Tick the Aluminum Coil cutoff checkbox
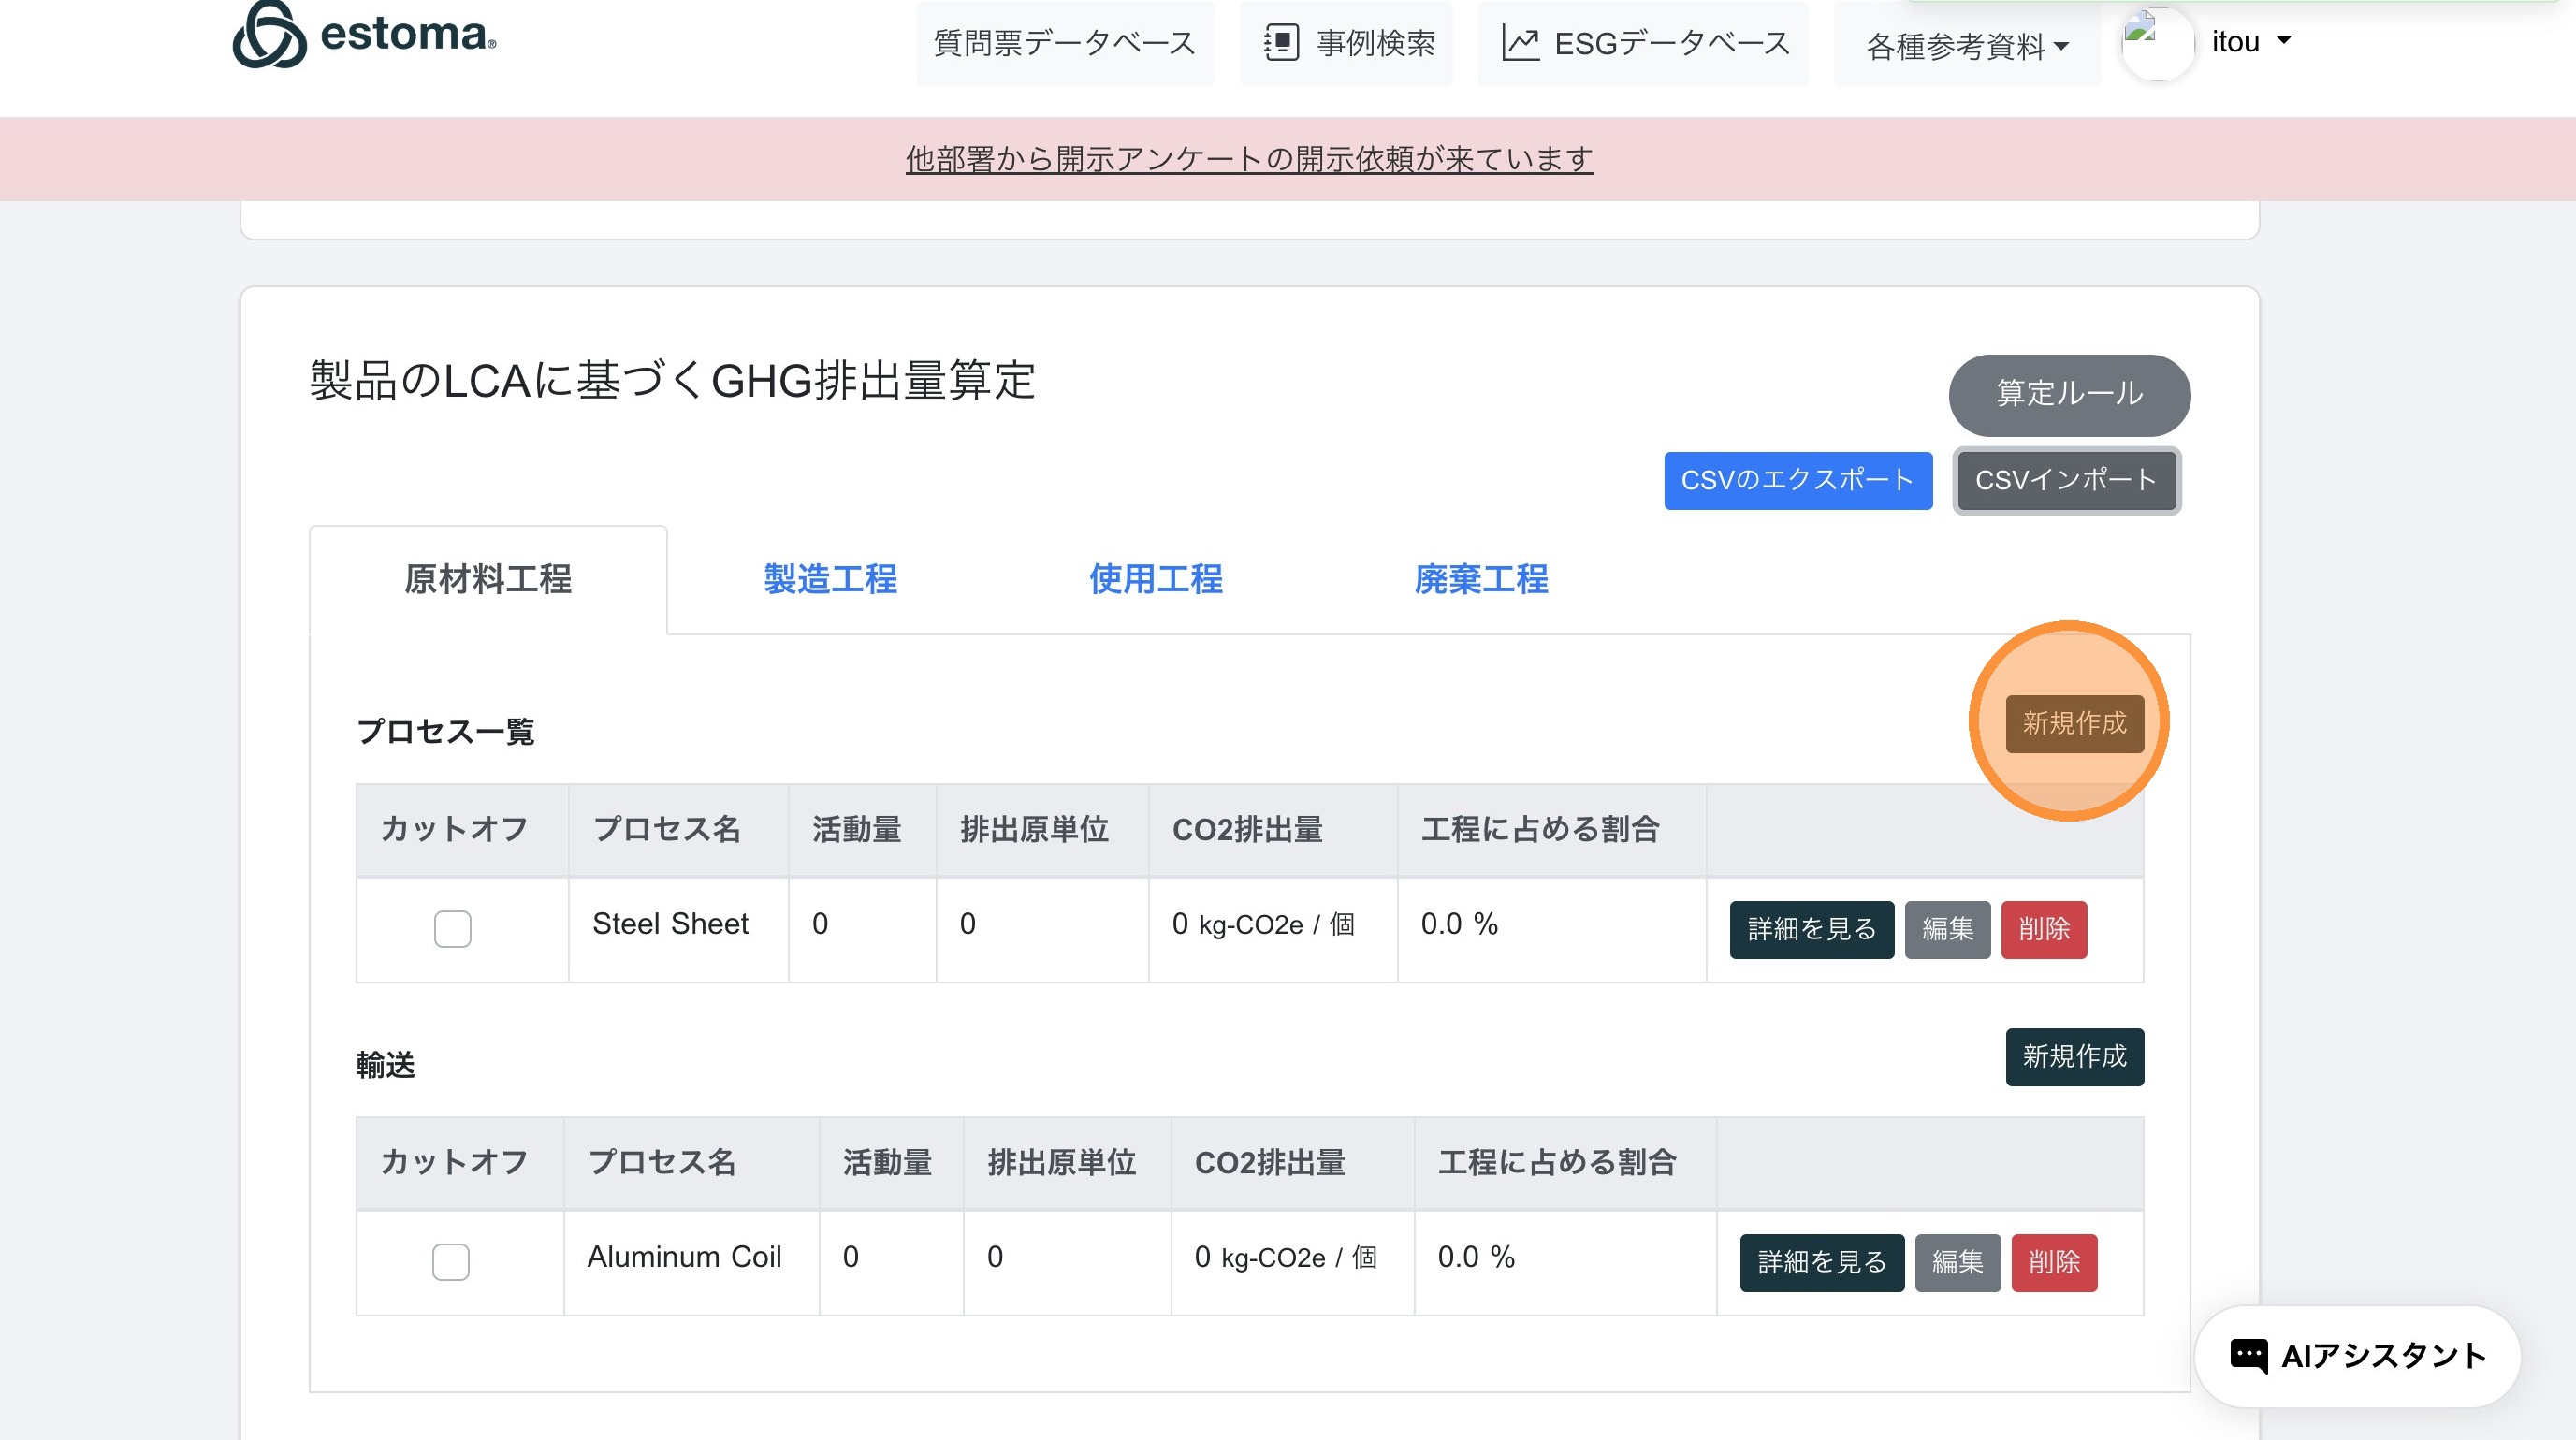This screenshot has height=1440, width=2576. tap(450, 1261)
